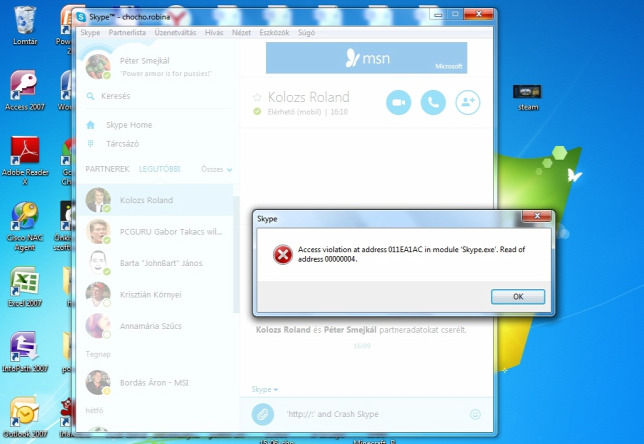The width and height of the screenshot is (644, 444).
Task: Click Bordás Áron's avatar
Action: click(x=98, y=383)
